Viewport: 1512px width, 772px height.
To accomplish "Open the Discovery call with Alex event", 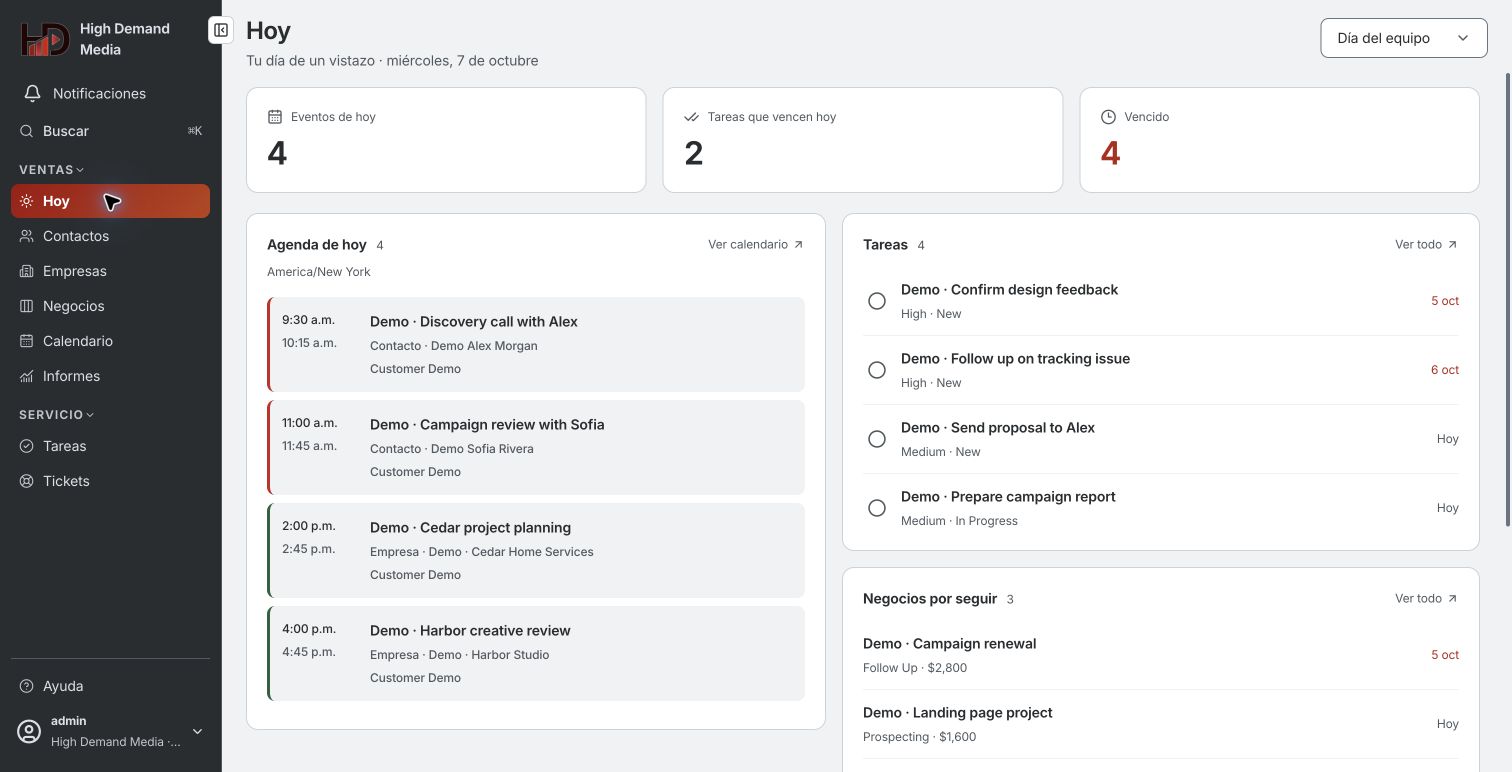I will (536, 344).
